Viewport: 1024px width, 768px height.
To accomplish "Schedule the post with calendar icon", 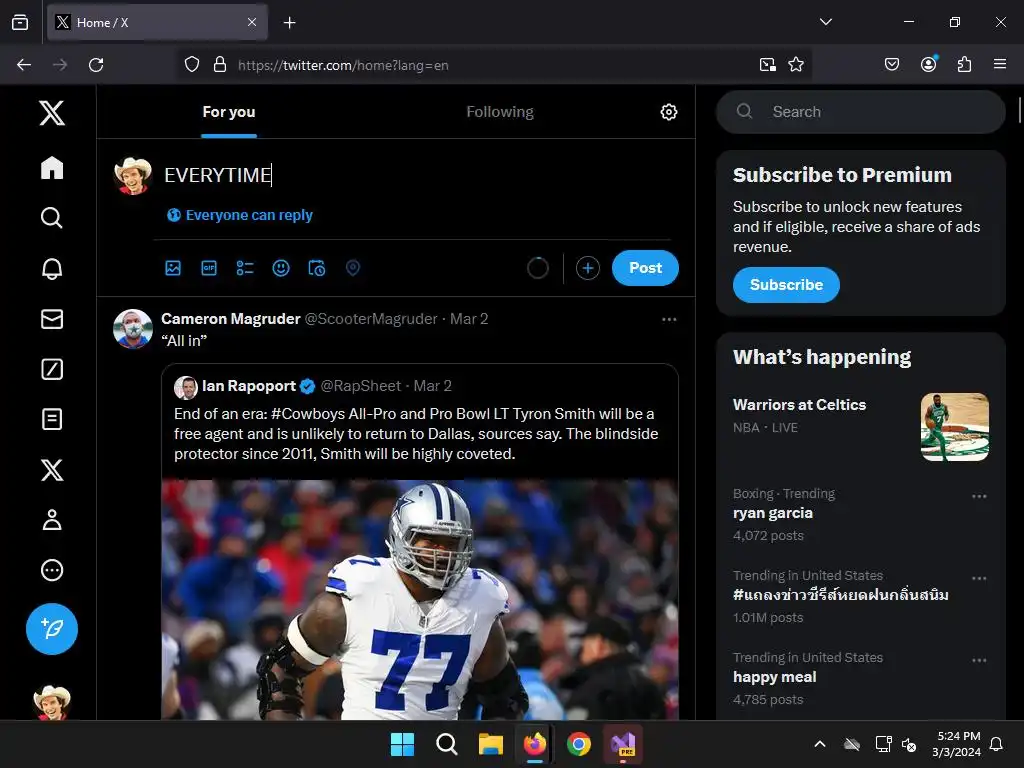I will (x=317, y=268).
